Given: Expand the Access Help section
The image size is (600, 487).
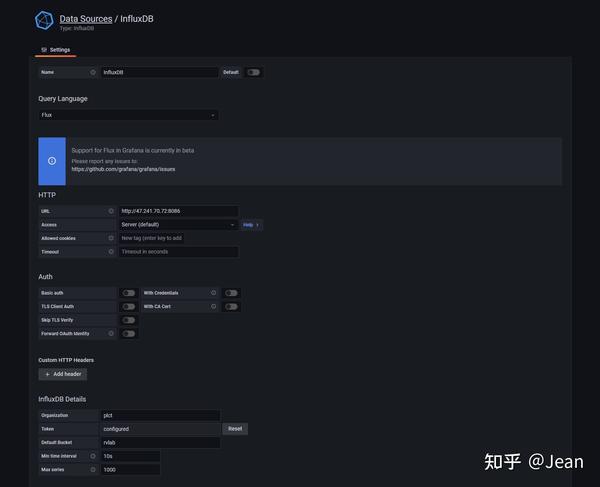Looking at the screenshot, I should click(x=251, y=225).
